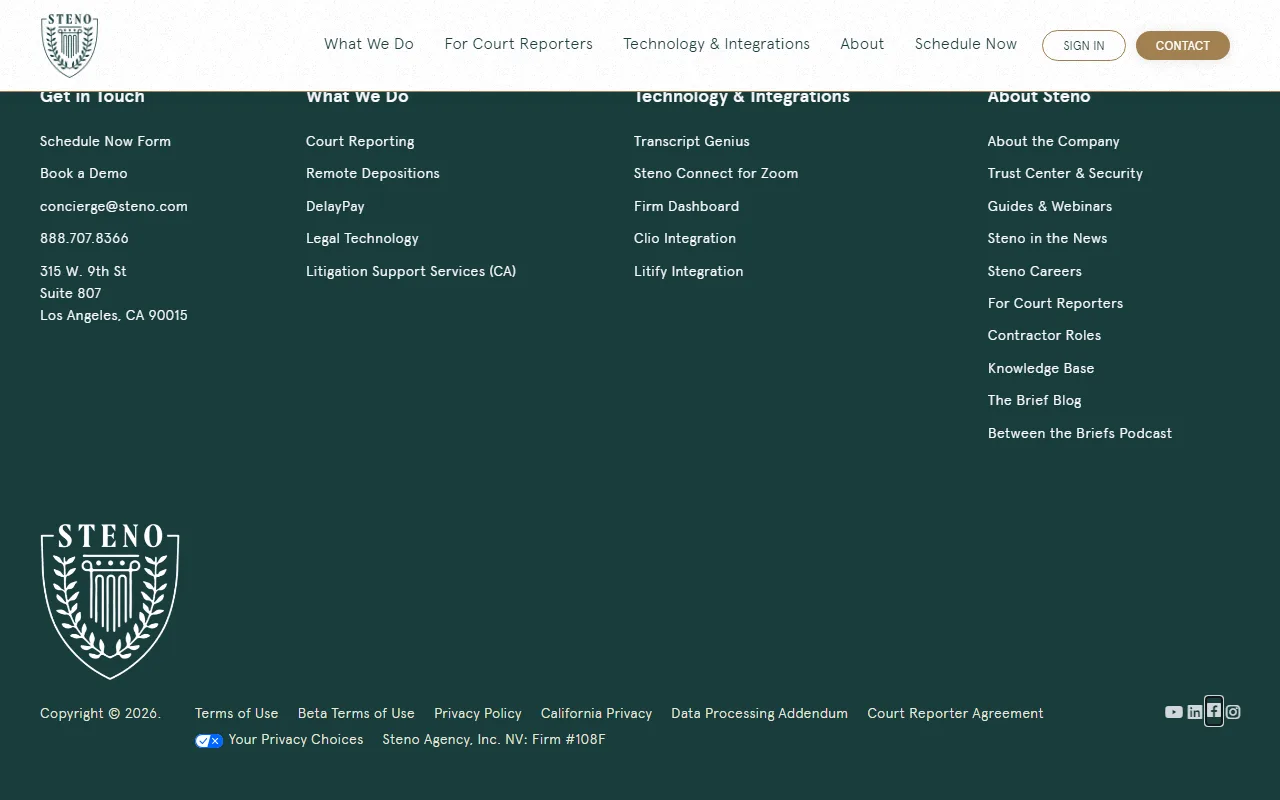Click the Steno shield logo in header
Screen dimensions: 1280x800
pos(69,45)
